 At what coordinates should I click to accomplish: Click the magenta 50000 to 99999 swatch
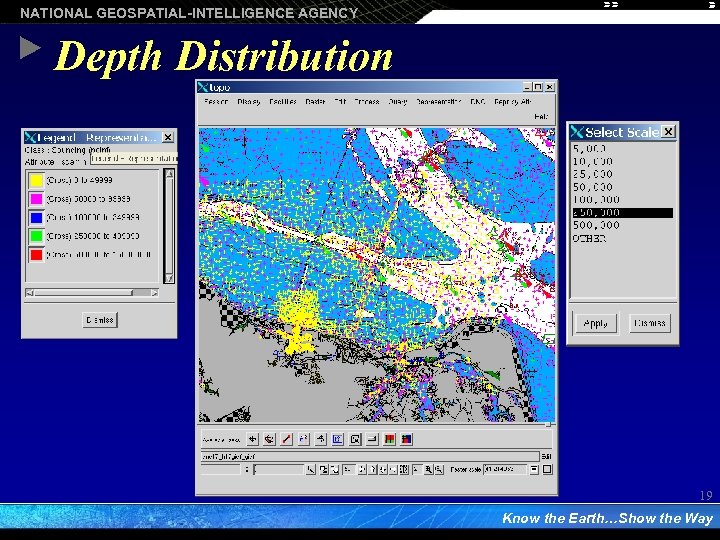click(36, 199)
